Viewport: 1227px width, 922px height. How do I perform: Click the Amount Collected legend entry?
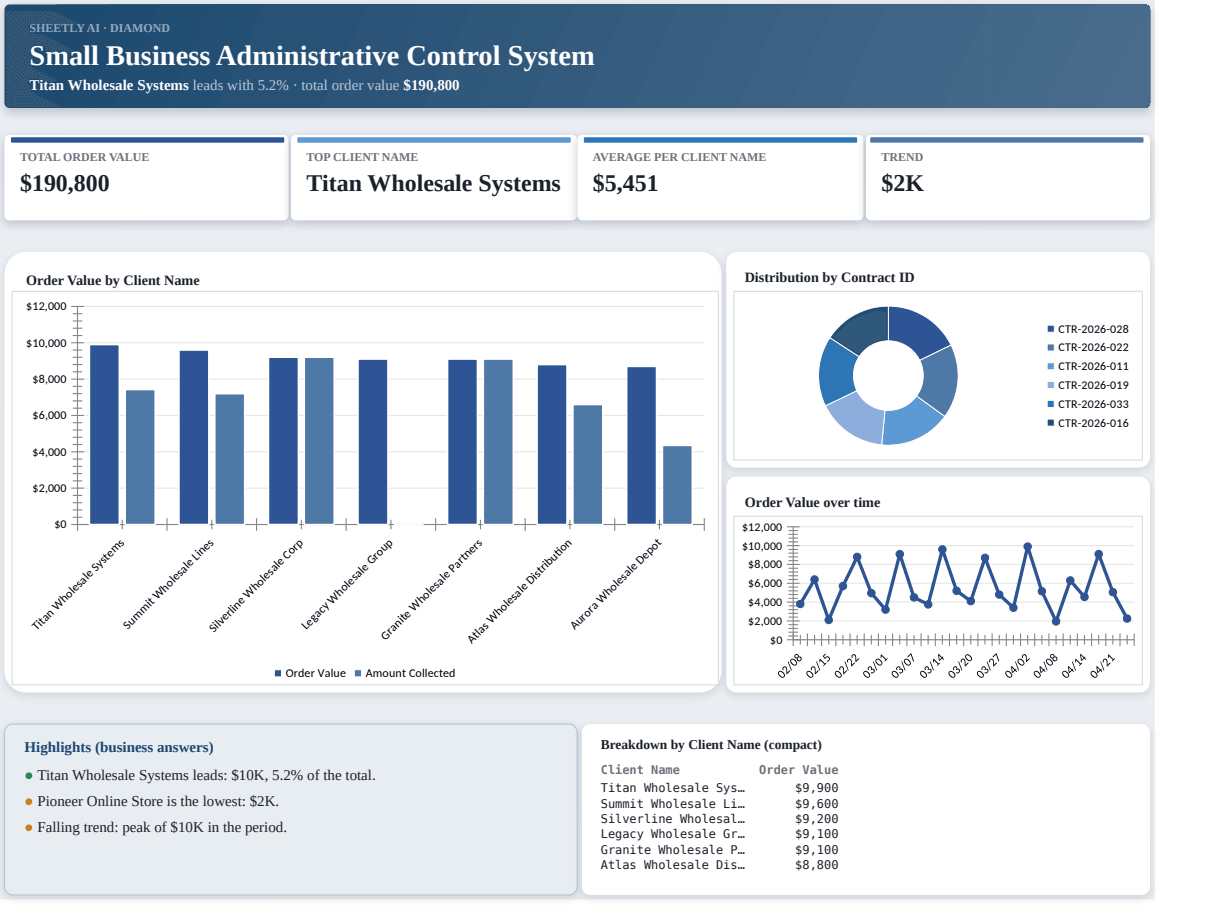(x=405, y=673)
